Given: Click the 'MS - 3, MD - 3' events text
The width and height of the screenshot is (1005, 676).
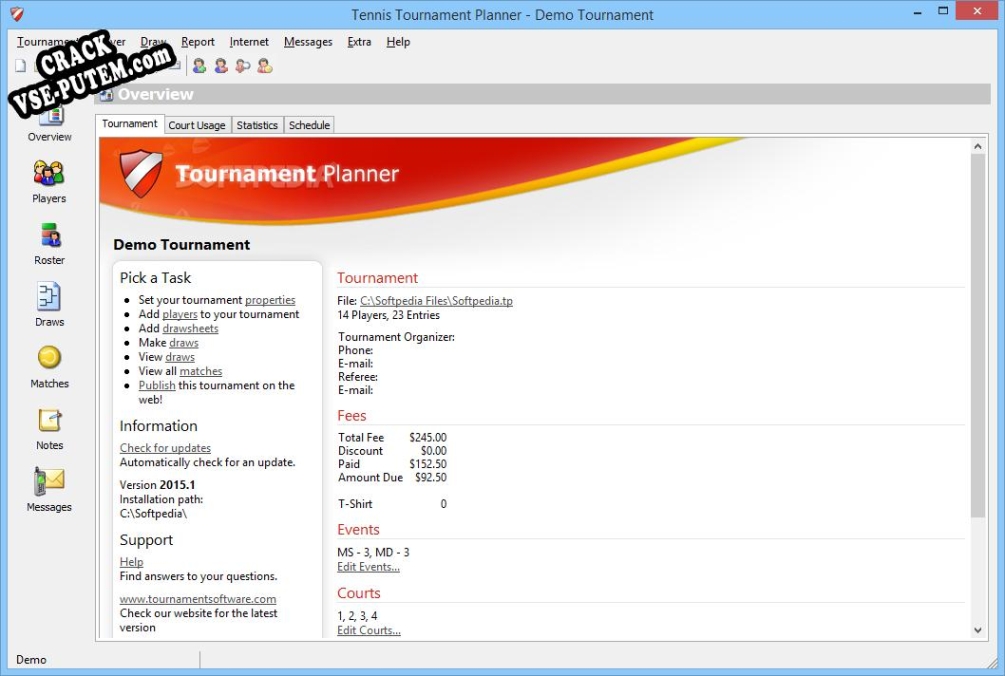Looking at the screenshot, I should click(x=373, y=552).
